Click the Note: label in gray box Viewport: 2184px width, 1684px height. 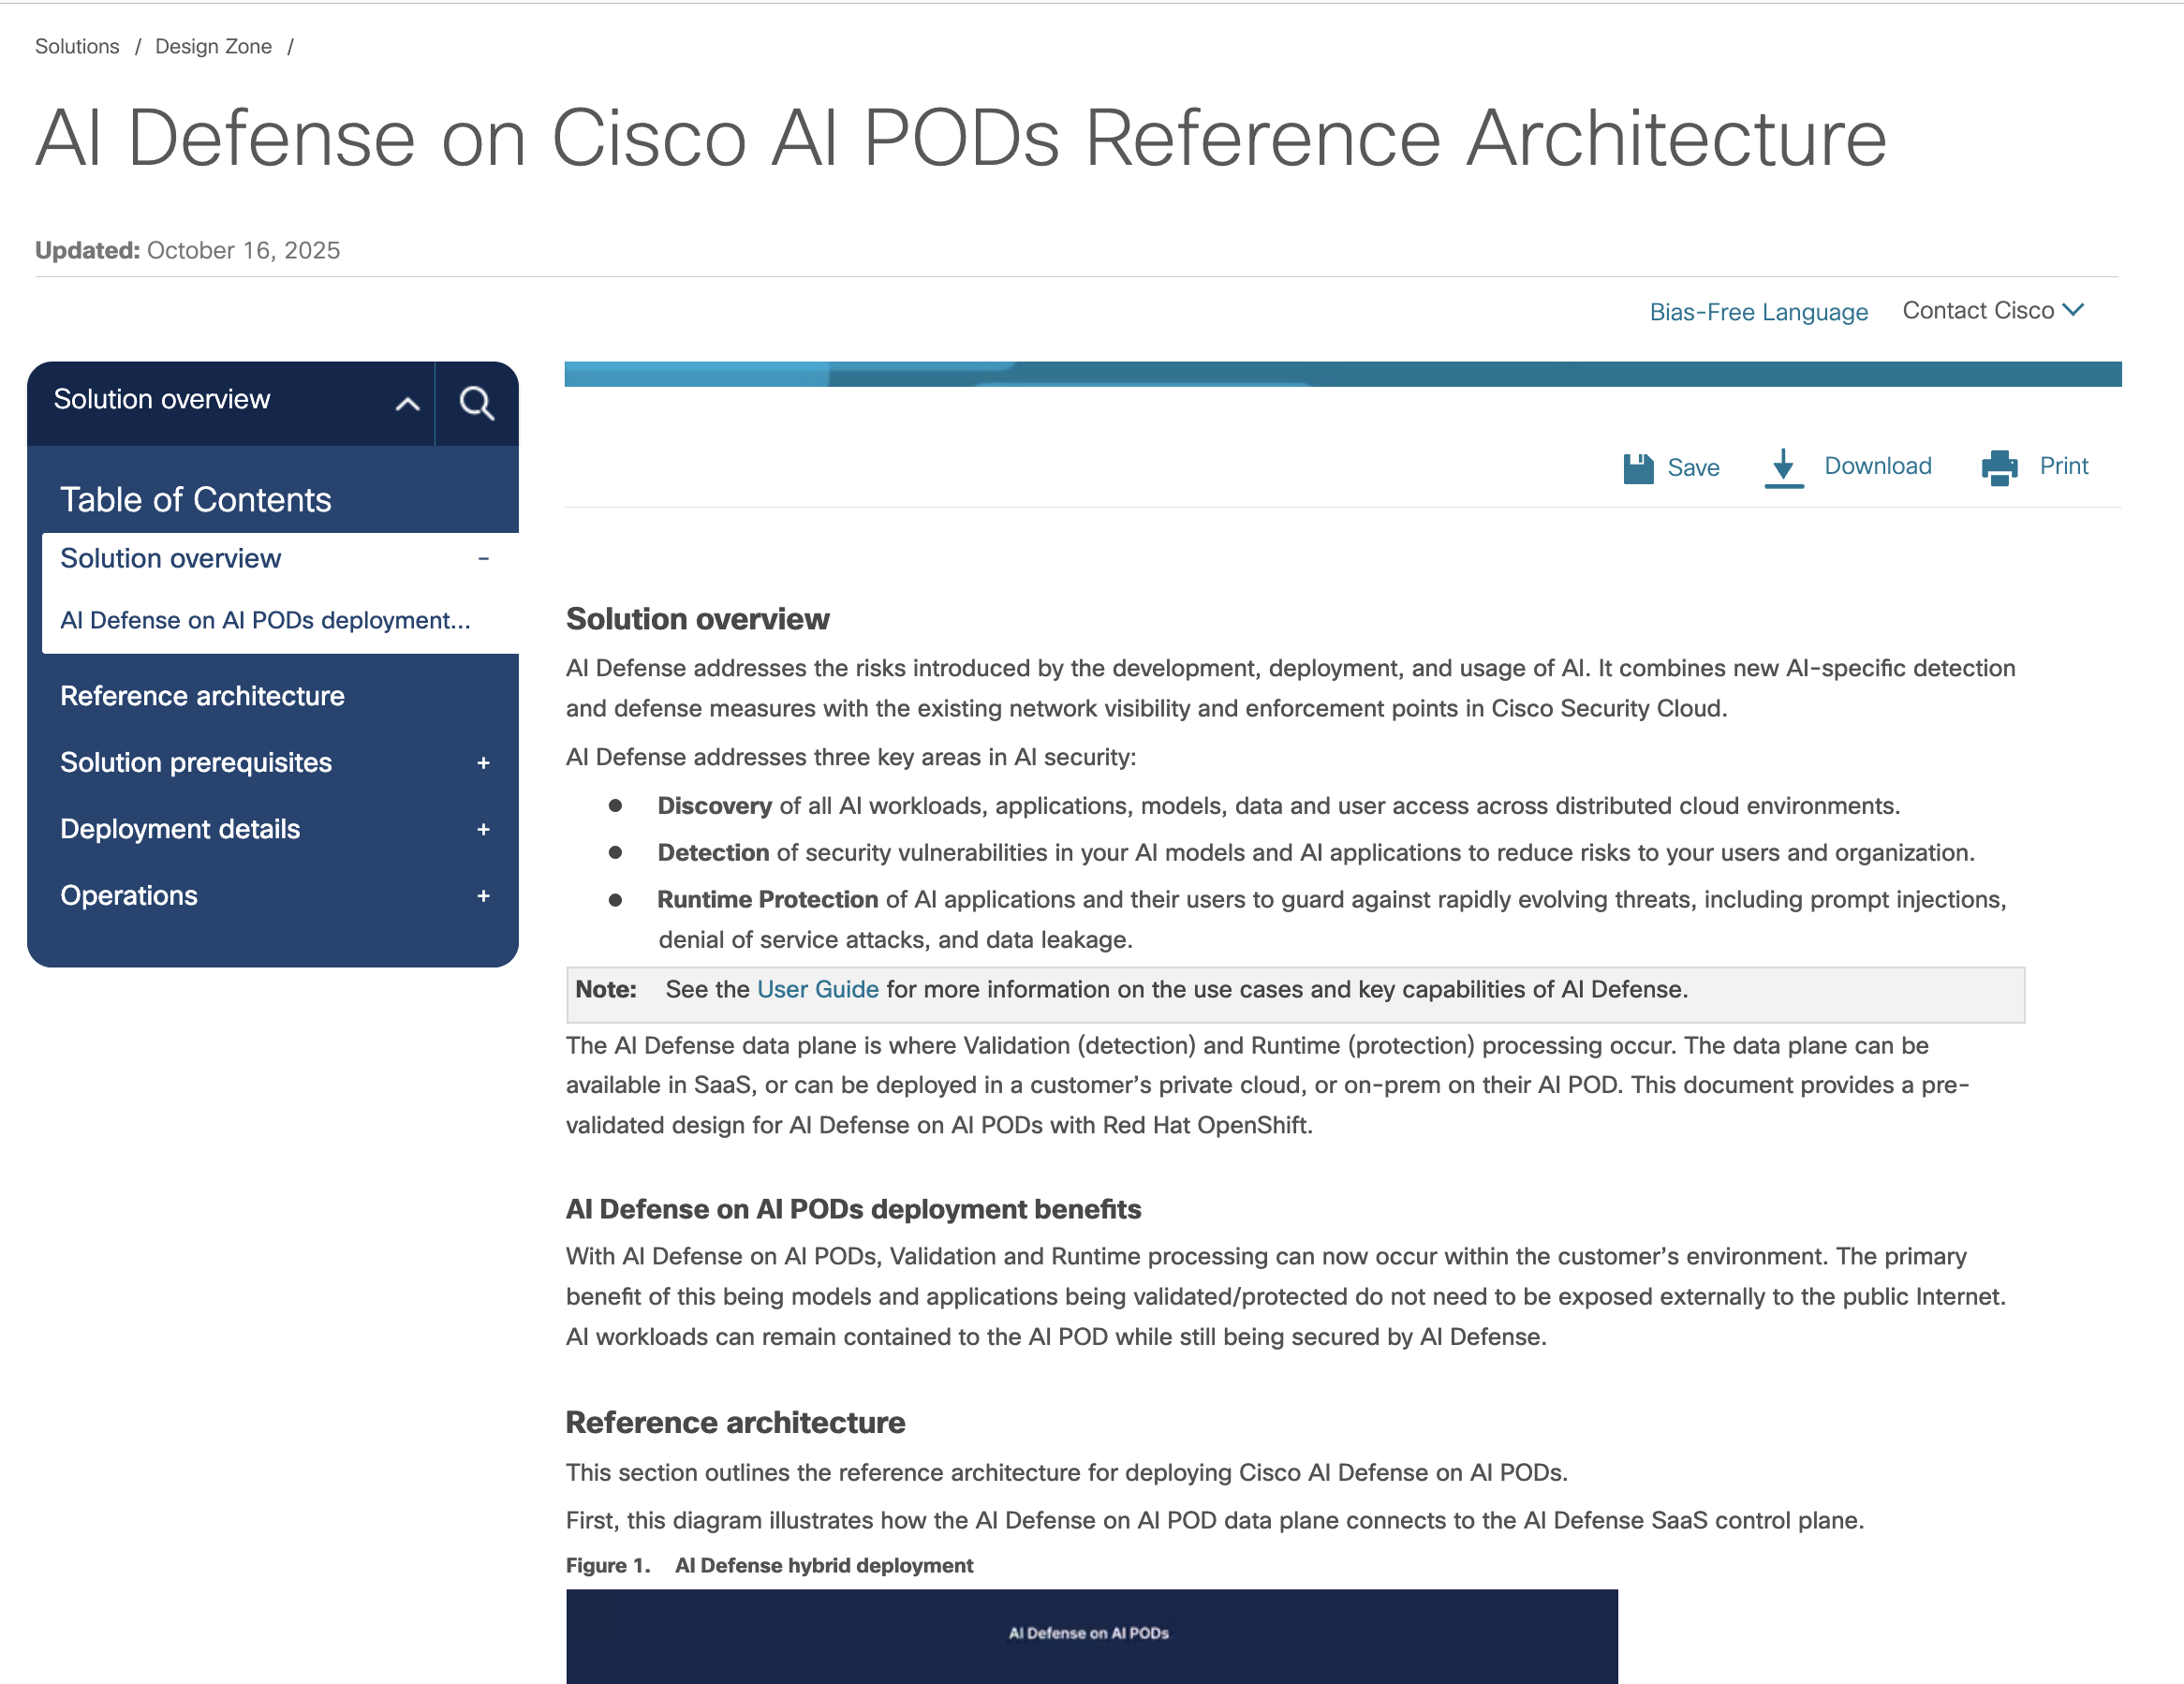pyautogui.click(x=606, y=989)
